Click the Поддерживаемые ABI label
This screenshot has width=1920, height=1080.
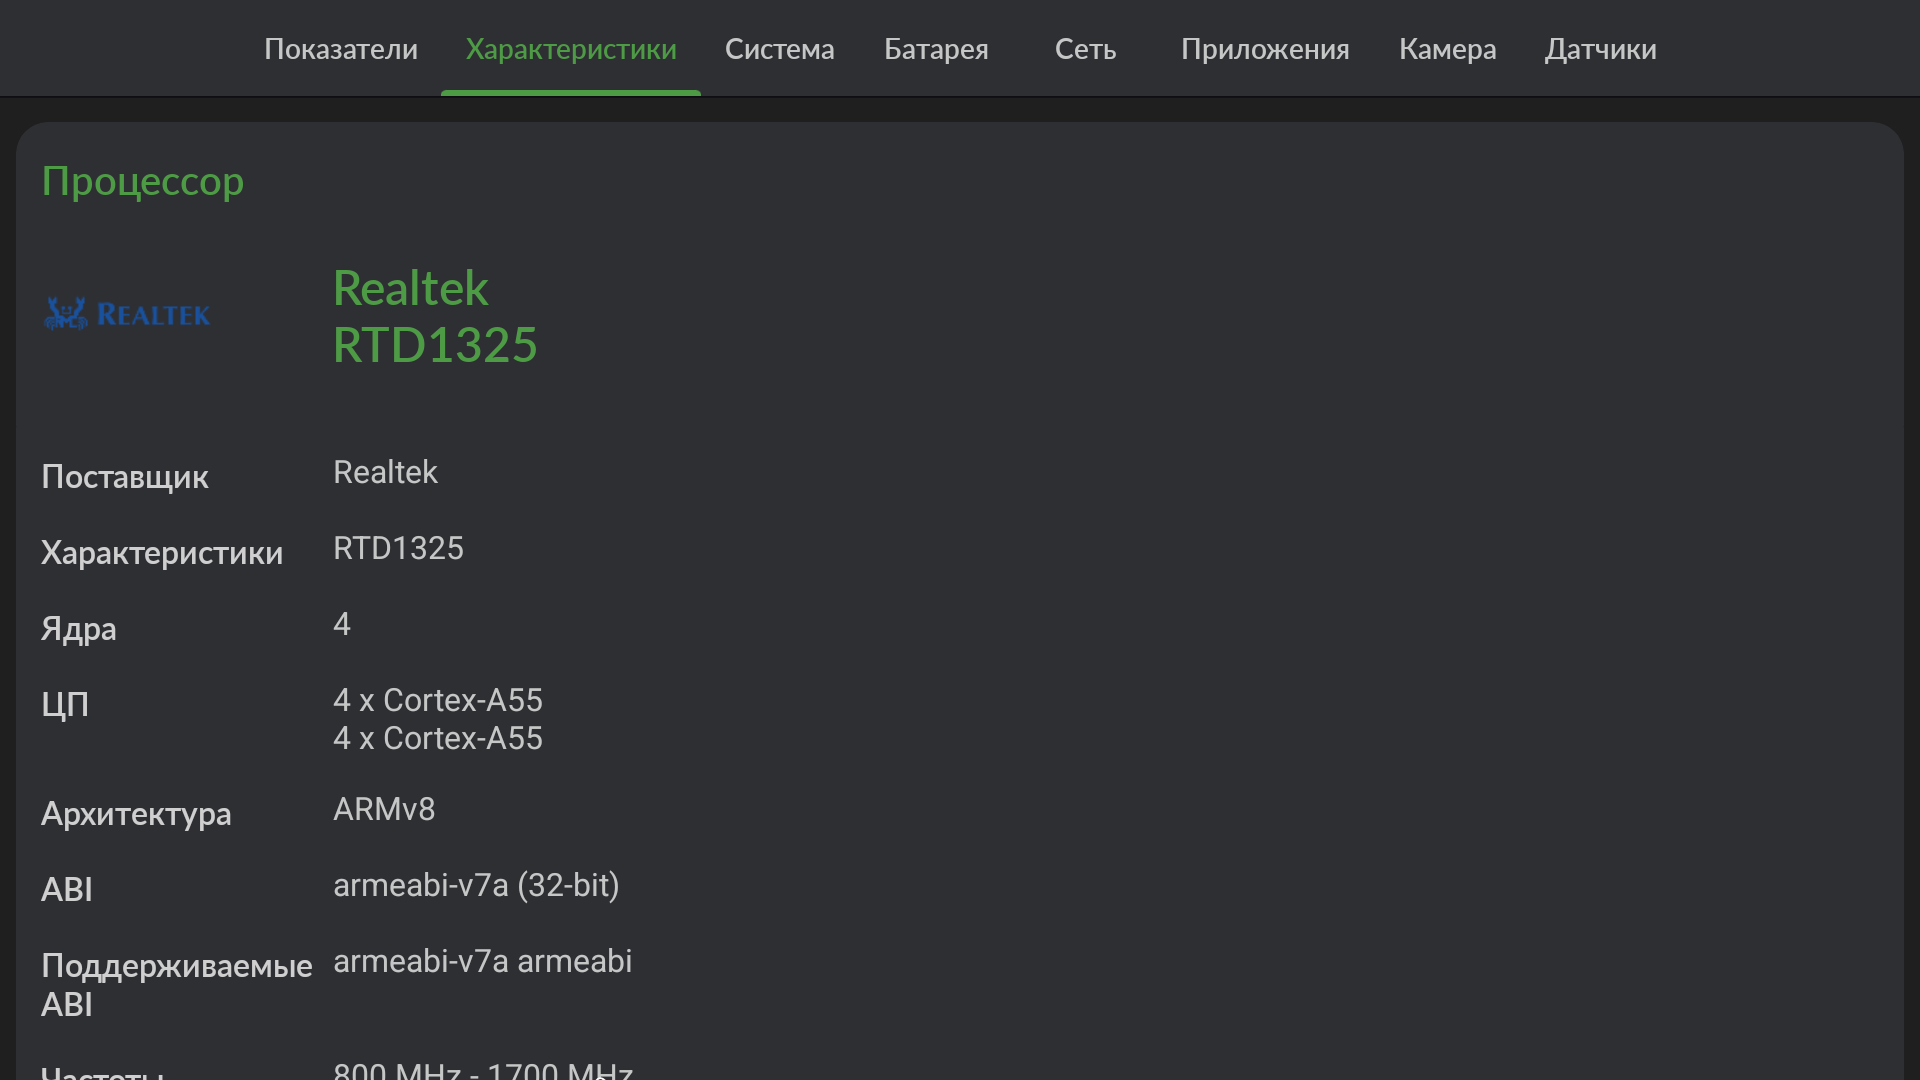click(x=176, y=984)
